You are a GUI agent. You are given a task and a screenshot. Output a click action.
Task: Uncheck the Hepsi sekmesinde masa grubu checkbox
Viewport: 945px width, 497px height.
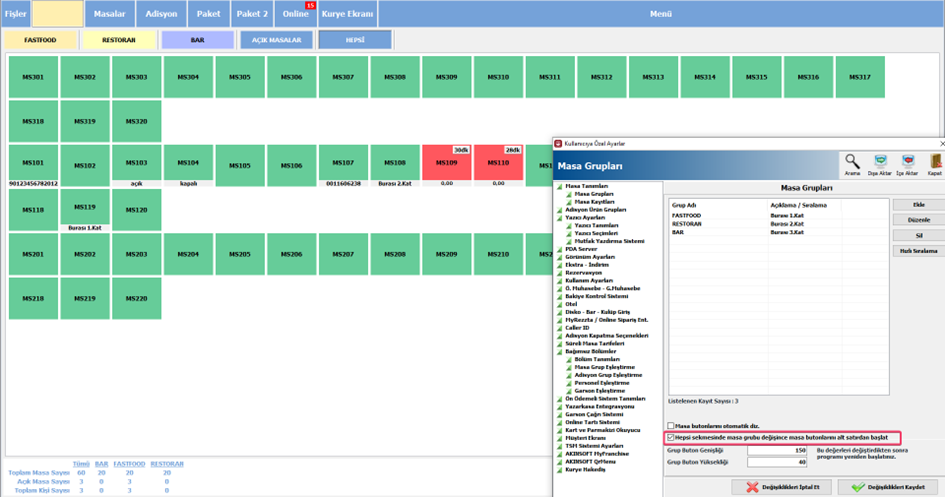pyautogui.click(x=671, y=437)
